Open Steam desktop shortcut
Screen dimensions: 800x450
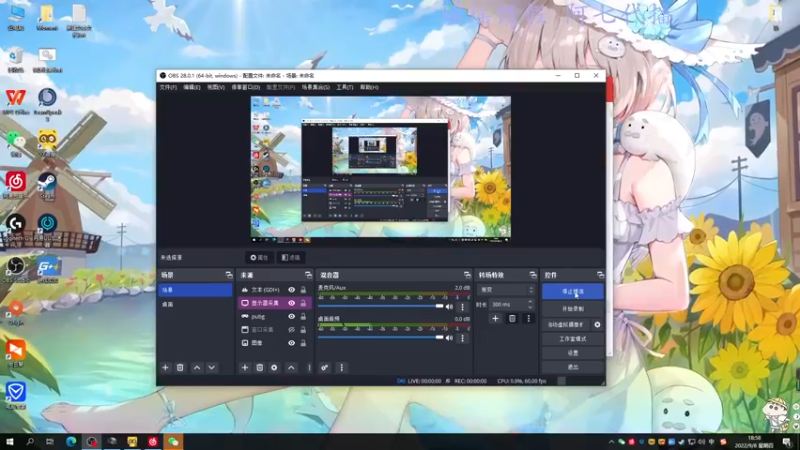tap(47, 186)
